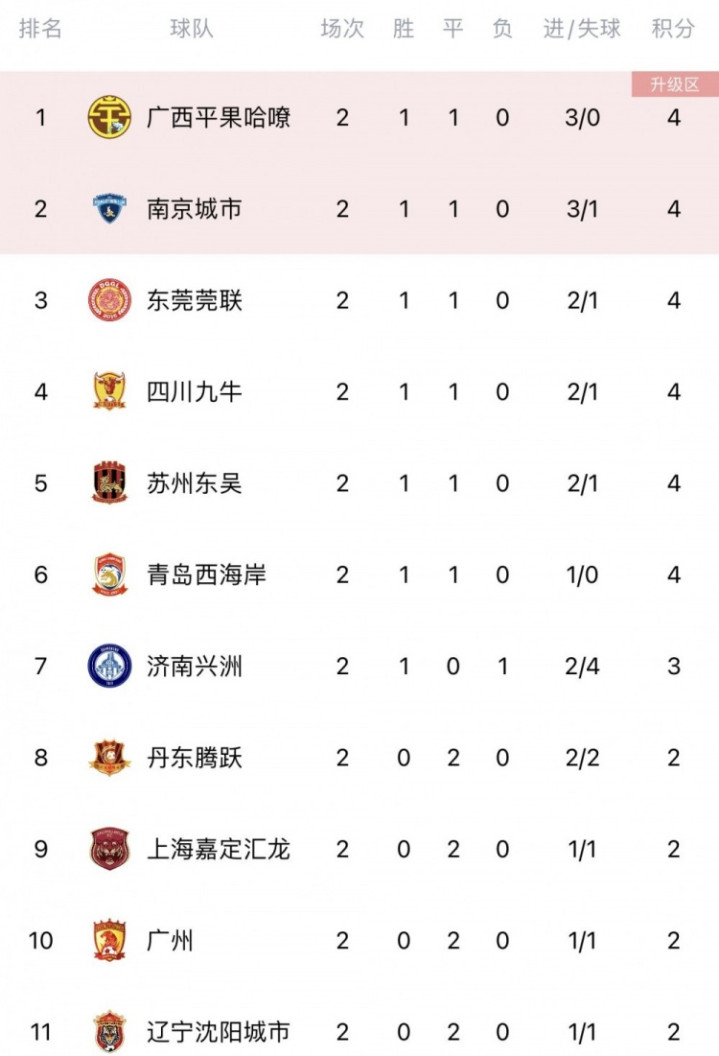Viewport: 719px width, 1056px height.
Task: Select the 丹东腾跃 team crest
Action: pos(109,758)
